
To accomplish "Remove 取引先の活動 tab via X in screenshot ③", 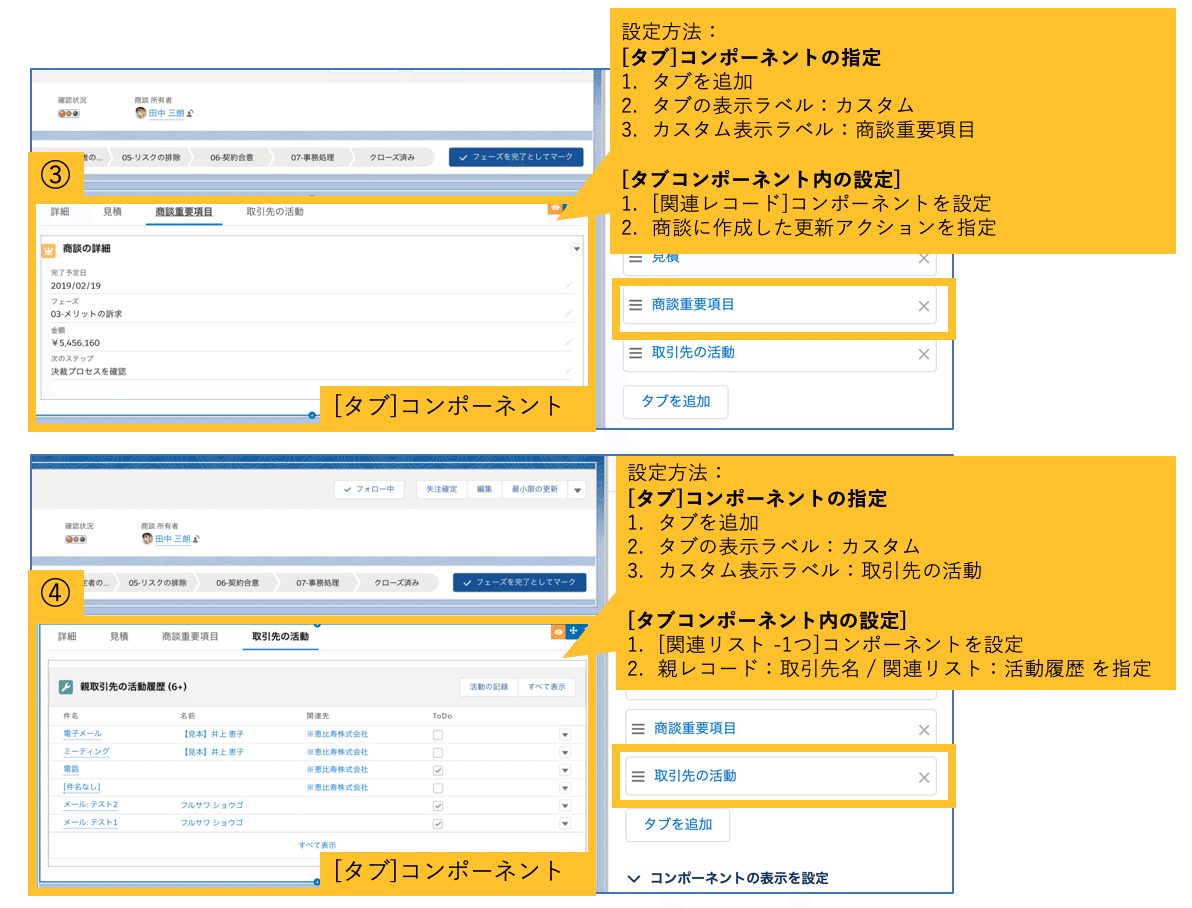I will coord(924,354).
